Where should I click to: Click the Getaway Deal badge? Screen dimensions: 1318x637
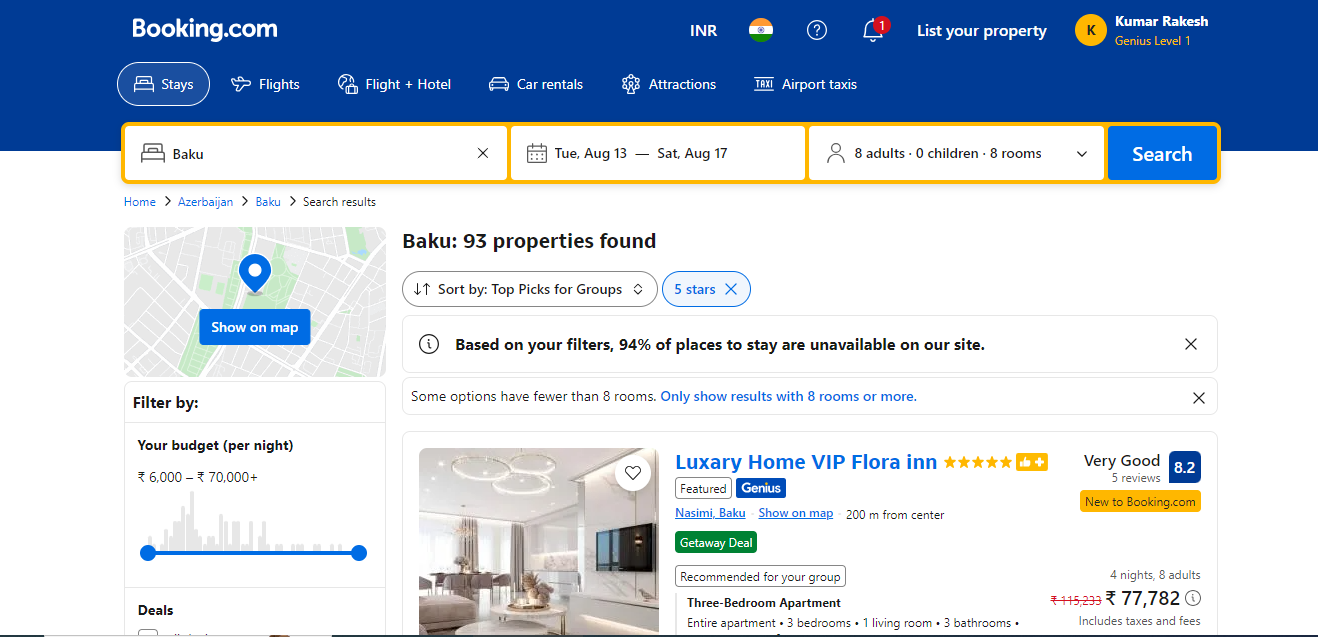(x=716, y=542)
